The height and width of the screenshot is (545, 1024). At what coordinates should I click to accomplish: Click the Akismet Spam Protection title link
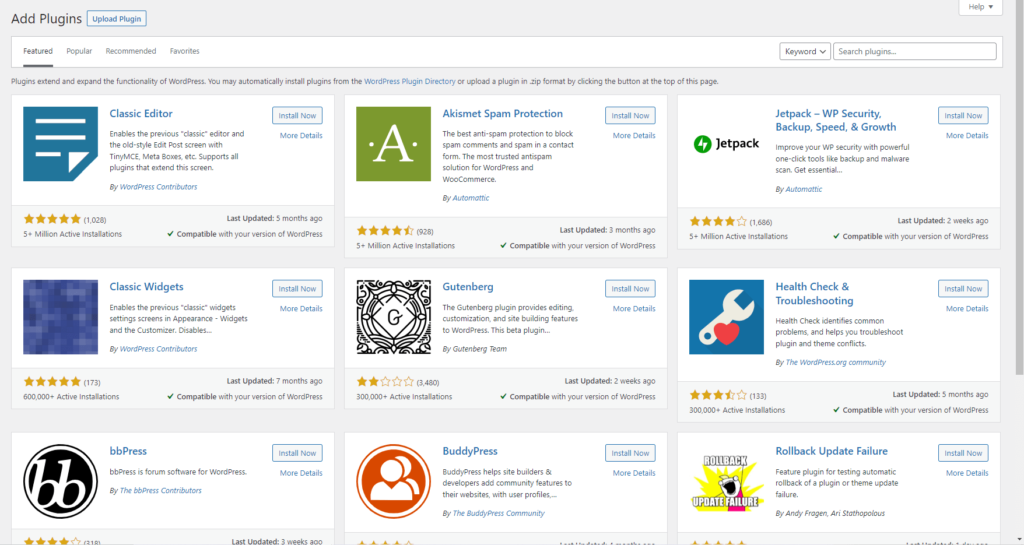502,114
